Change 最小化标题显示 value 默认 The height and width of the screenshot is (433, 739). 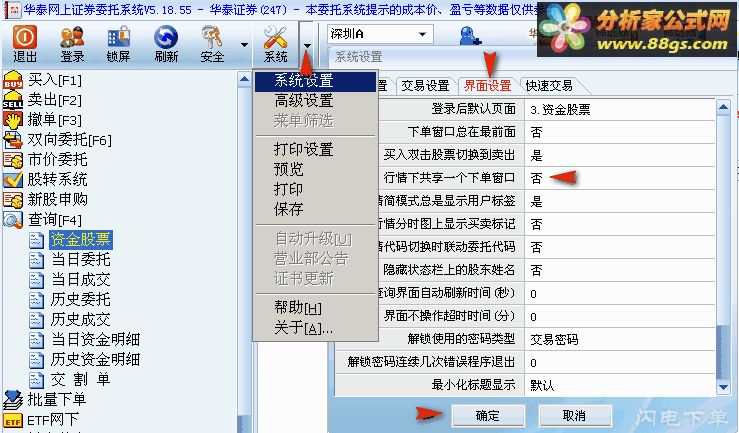[x=620, y=385]
